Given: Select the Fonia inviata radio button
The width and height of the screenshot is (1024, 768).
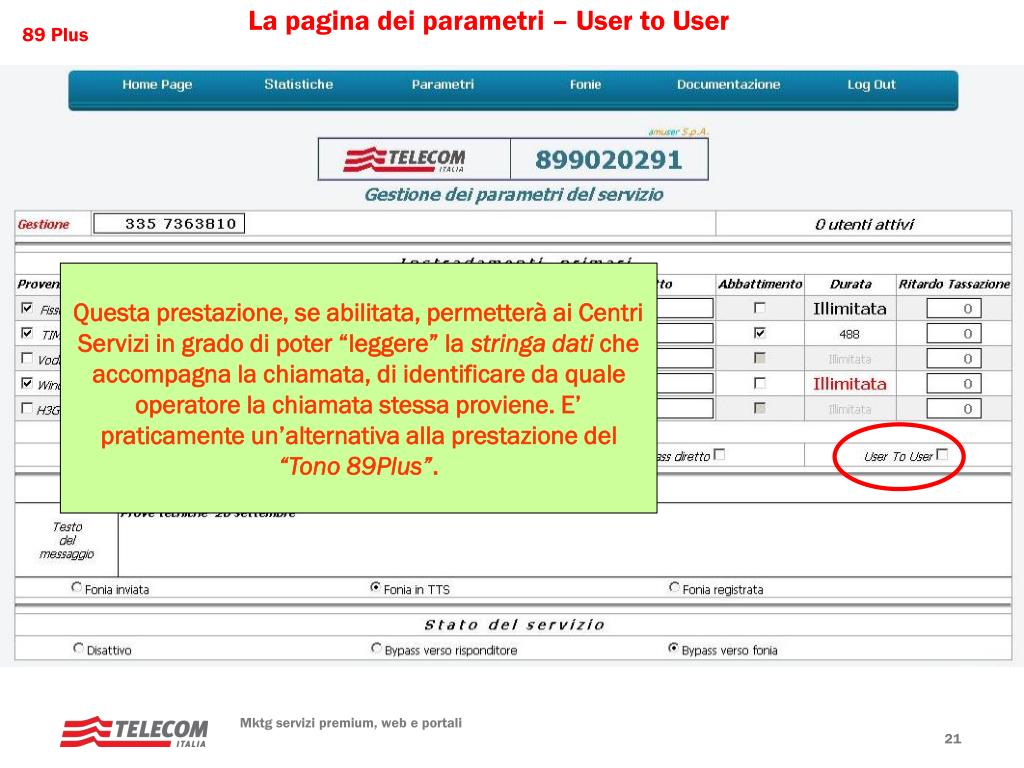Looking at the screenshot, I should 76,587.
